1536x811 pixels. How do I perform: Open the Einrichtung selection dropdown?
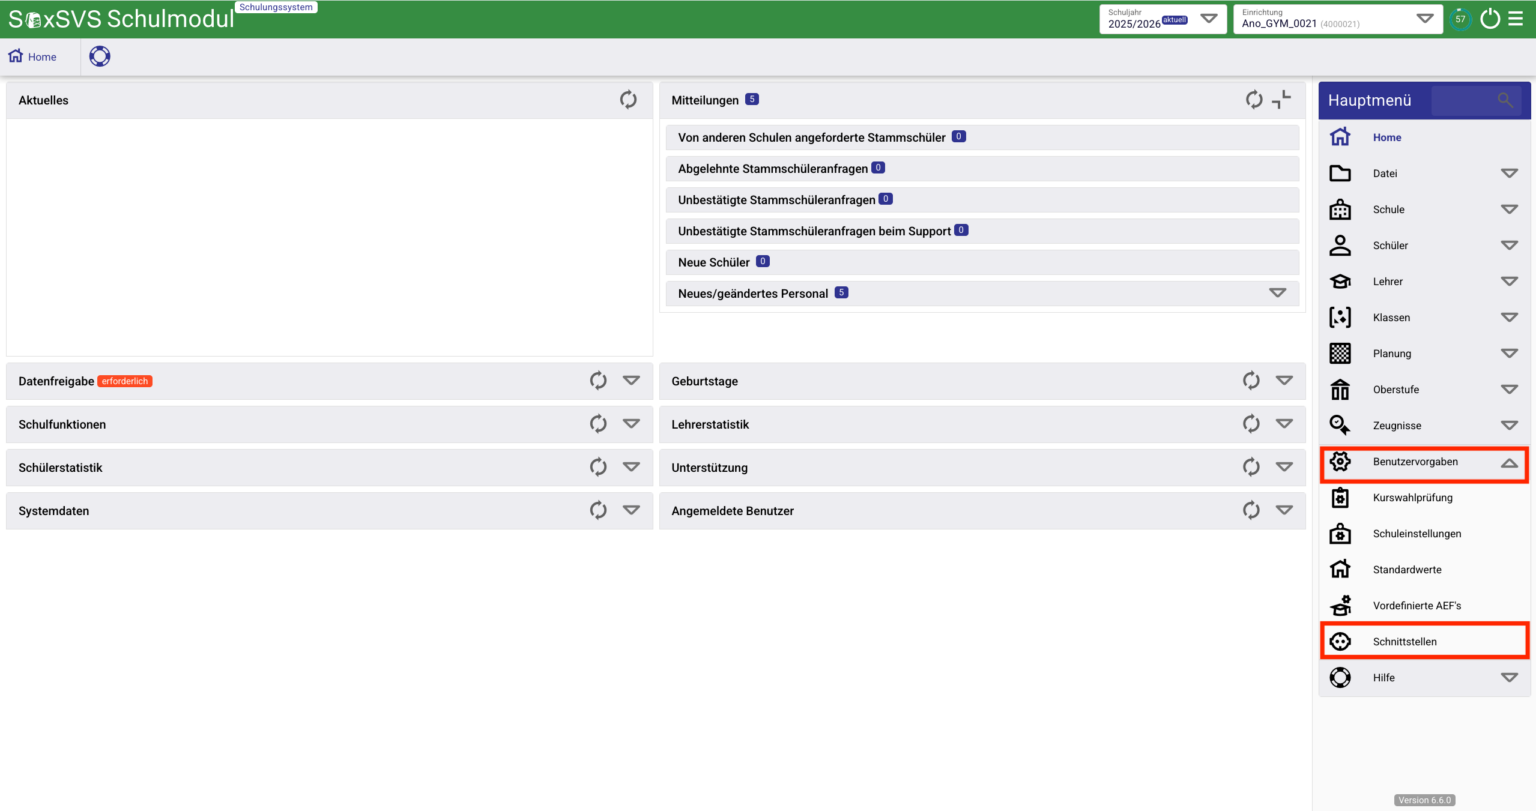click(x=1425, y=19)
